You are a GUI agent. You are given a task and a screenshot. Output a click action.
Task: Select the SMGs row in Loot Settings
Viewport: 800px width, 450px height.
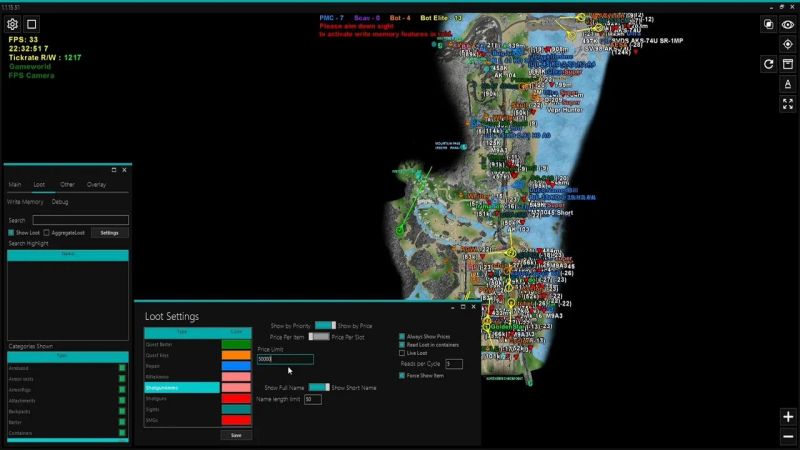point(182,420)
